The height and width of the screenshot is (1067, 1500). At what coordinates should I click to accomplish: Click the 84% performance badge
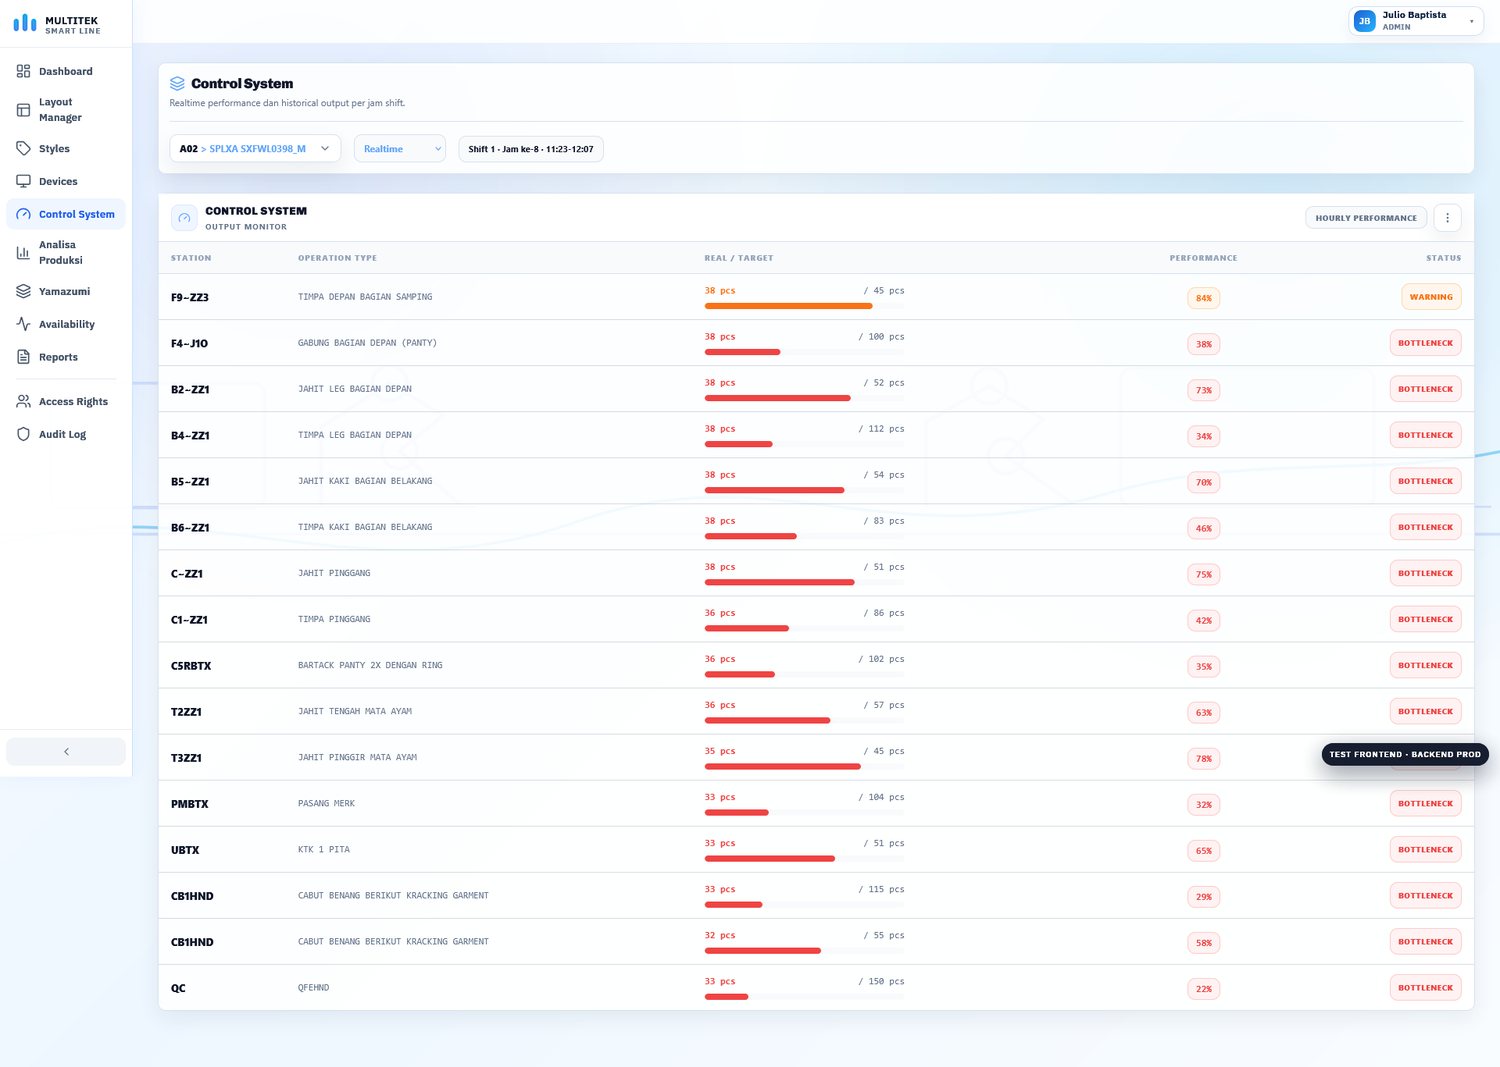(1203, 298)
